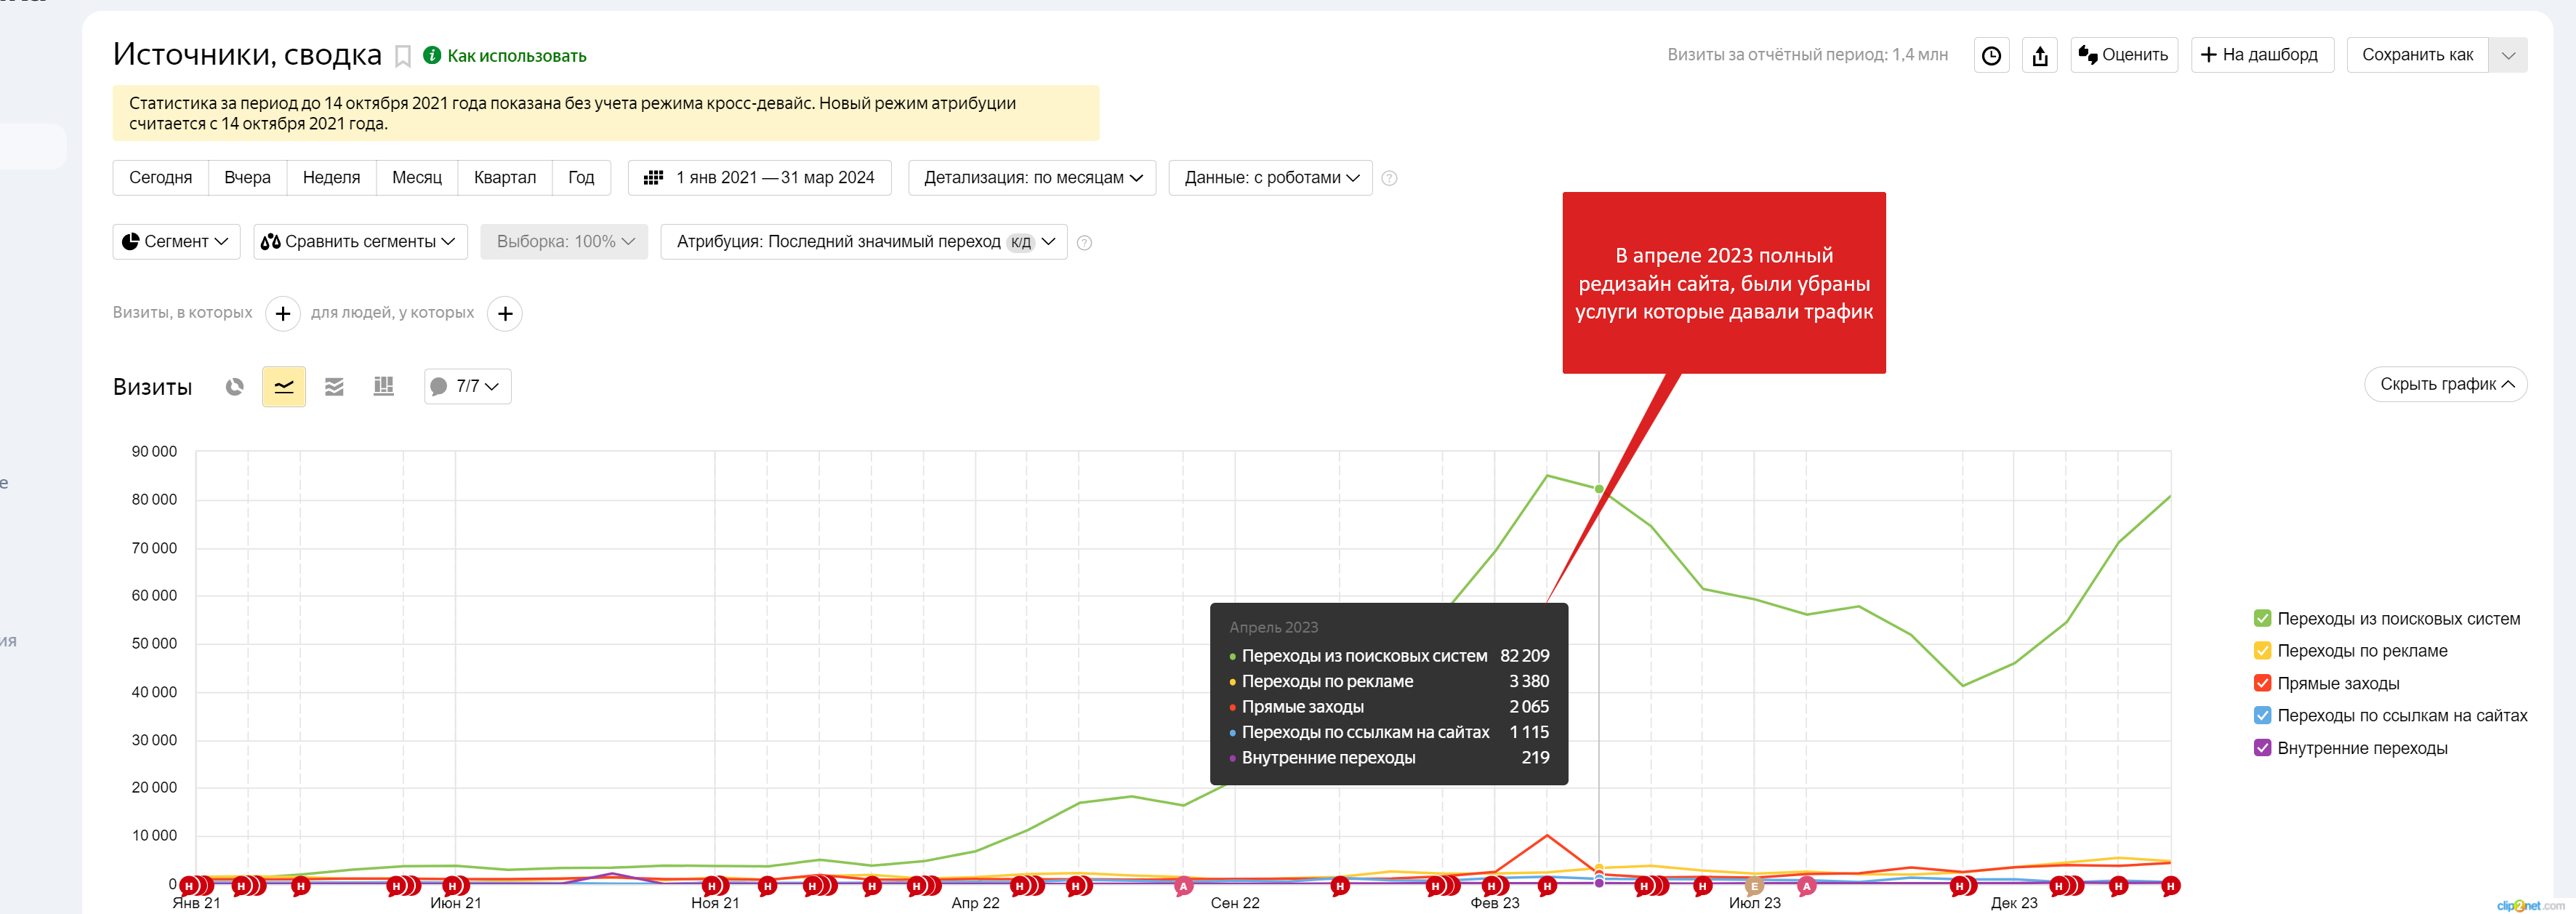Click the Оценить button

coord(2124,55)
